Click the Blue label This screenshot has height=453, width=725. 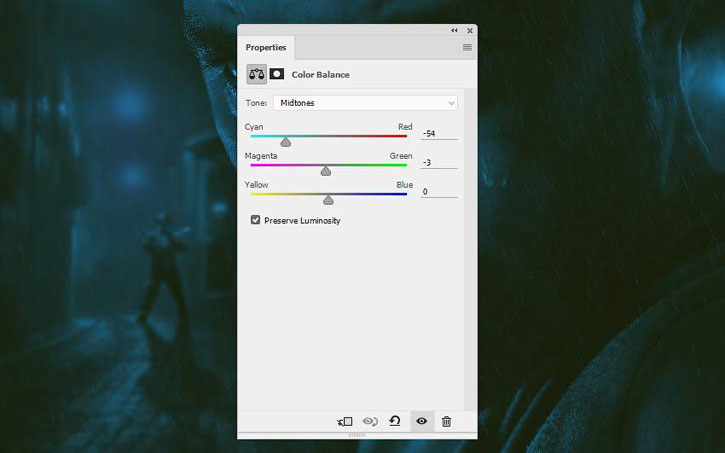click(405, 184)
